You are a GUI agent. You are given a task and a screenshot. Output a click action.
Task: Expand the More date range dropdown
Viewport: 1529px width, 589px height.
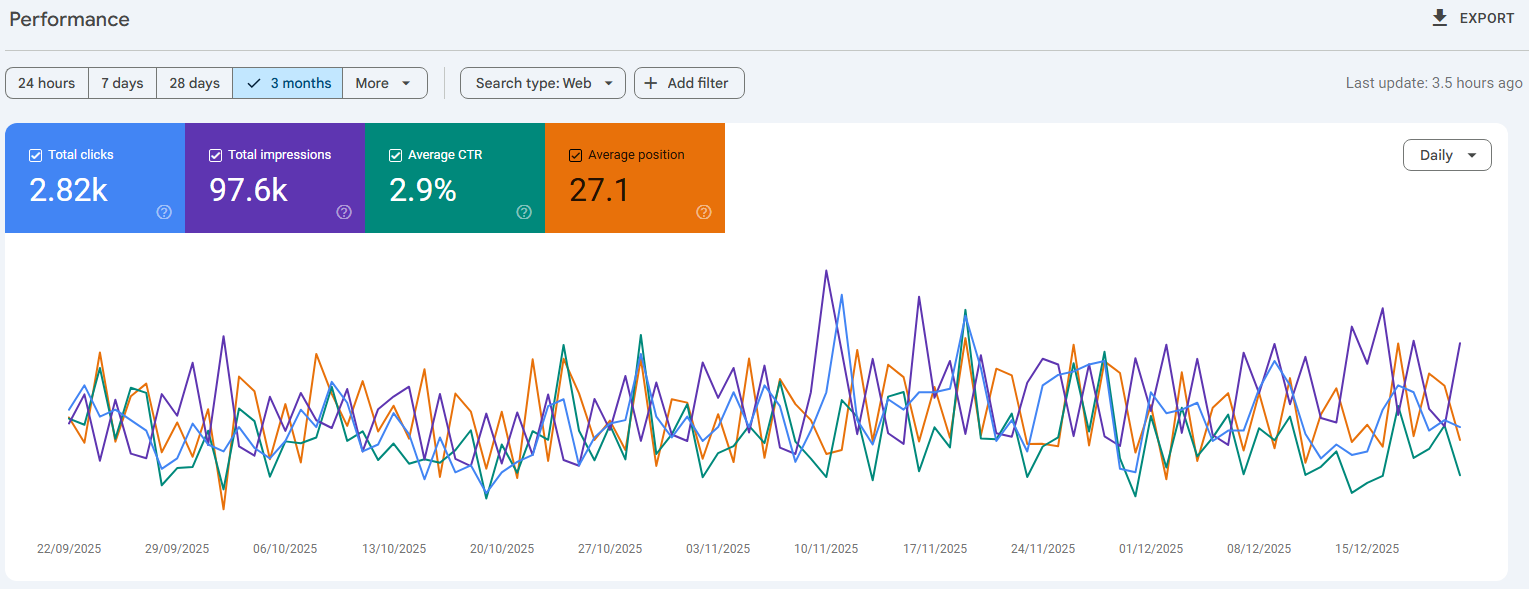(x=385, y=83)
